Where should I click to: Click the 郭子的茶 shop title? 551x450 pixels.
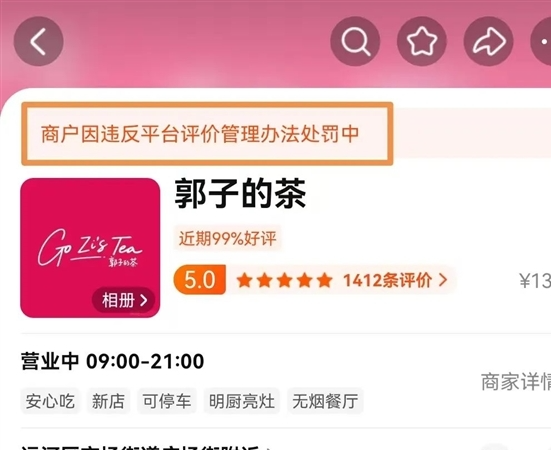(240, 194)
